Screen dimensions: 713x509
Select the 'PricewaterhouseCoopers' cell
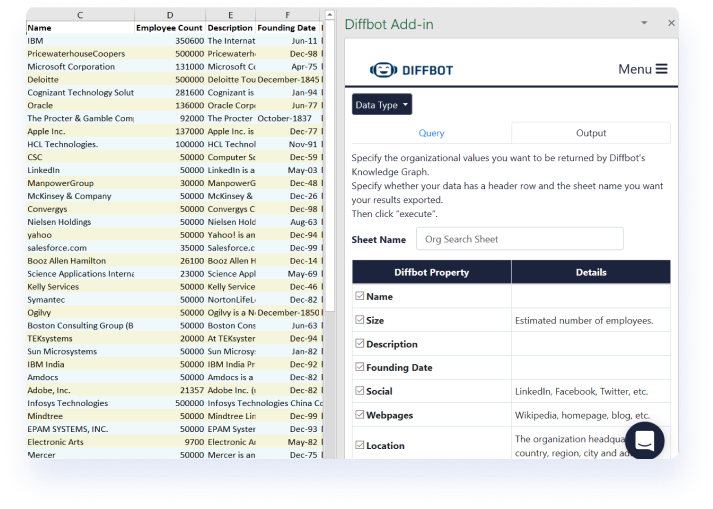(80, 54)
